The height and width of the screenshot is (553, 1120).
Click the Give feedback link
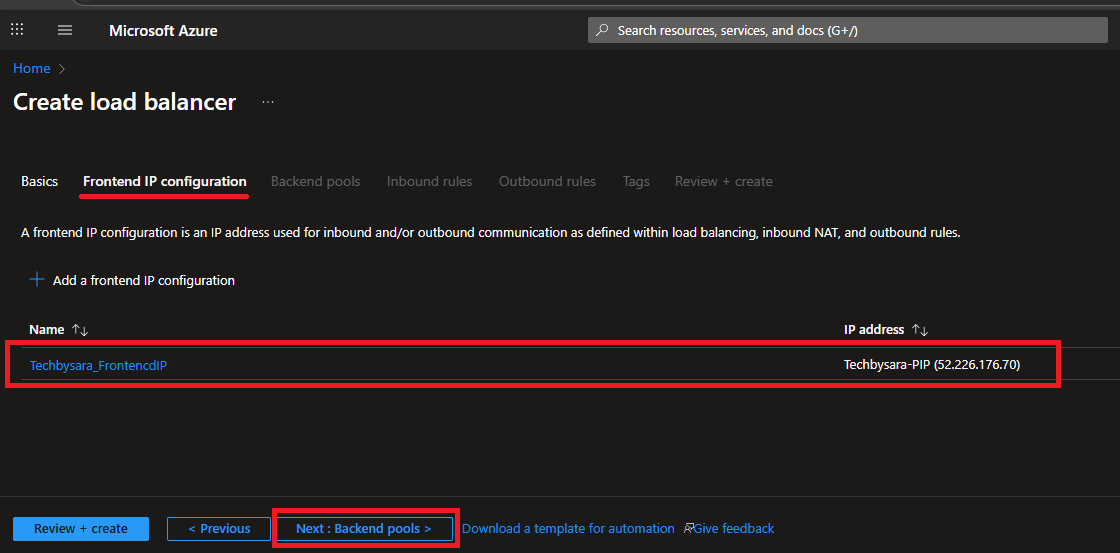tap(734, 529)
